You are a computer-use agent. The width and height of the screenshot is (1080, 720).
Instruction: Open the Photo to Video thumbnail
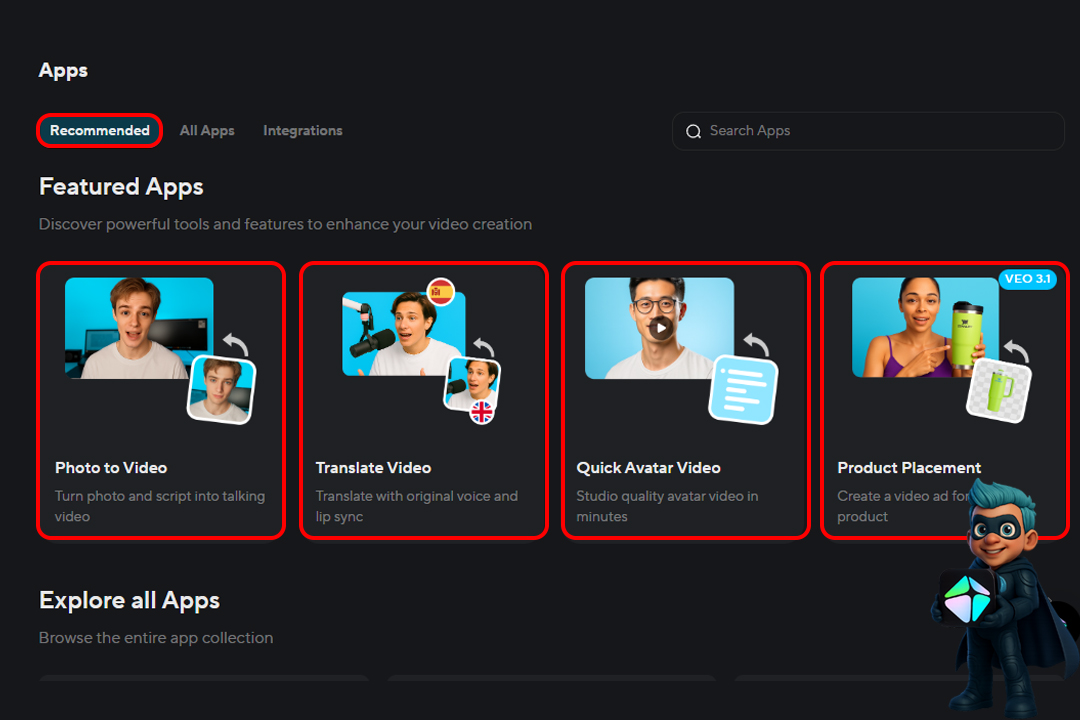coord(138,327)
